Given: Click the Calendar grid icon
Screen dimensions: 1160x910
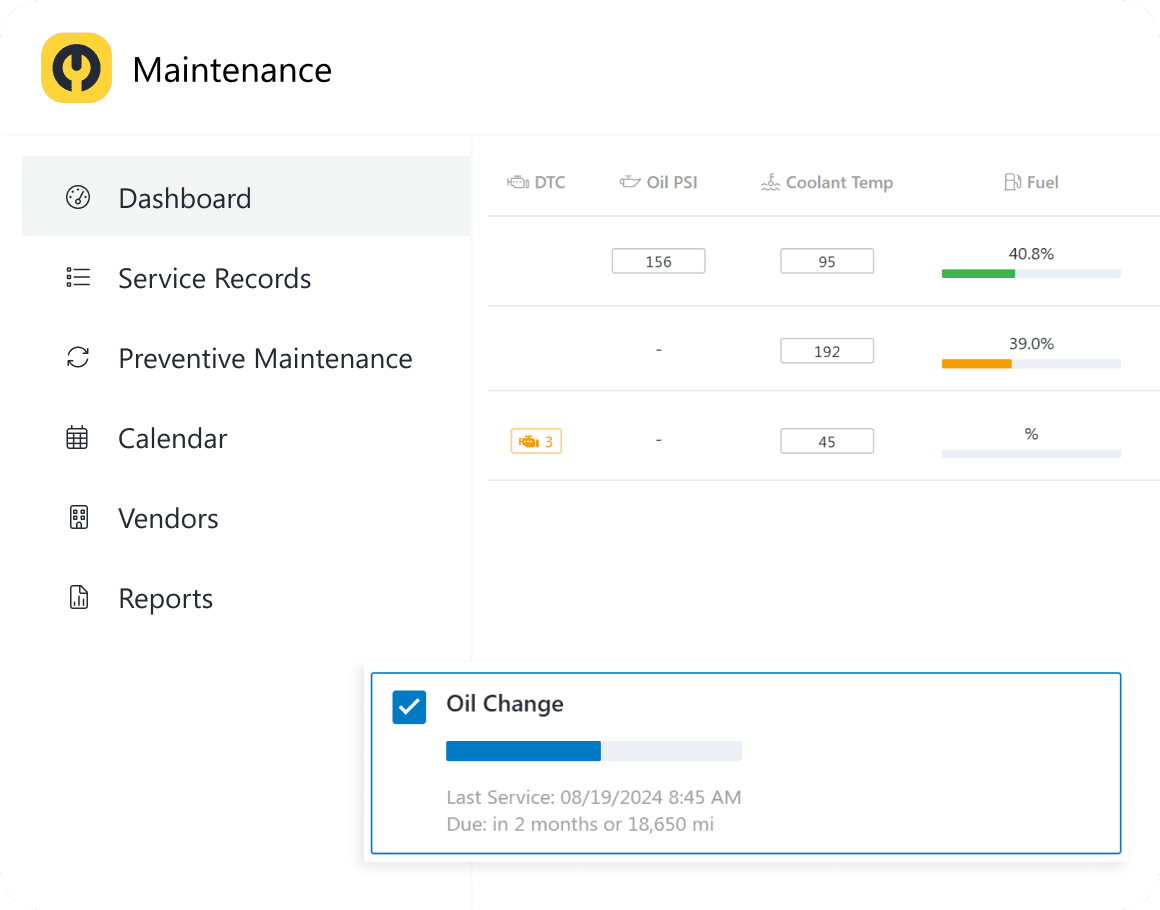Looking at the screenshot, I should pos(78,437).
